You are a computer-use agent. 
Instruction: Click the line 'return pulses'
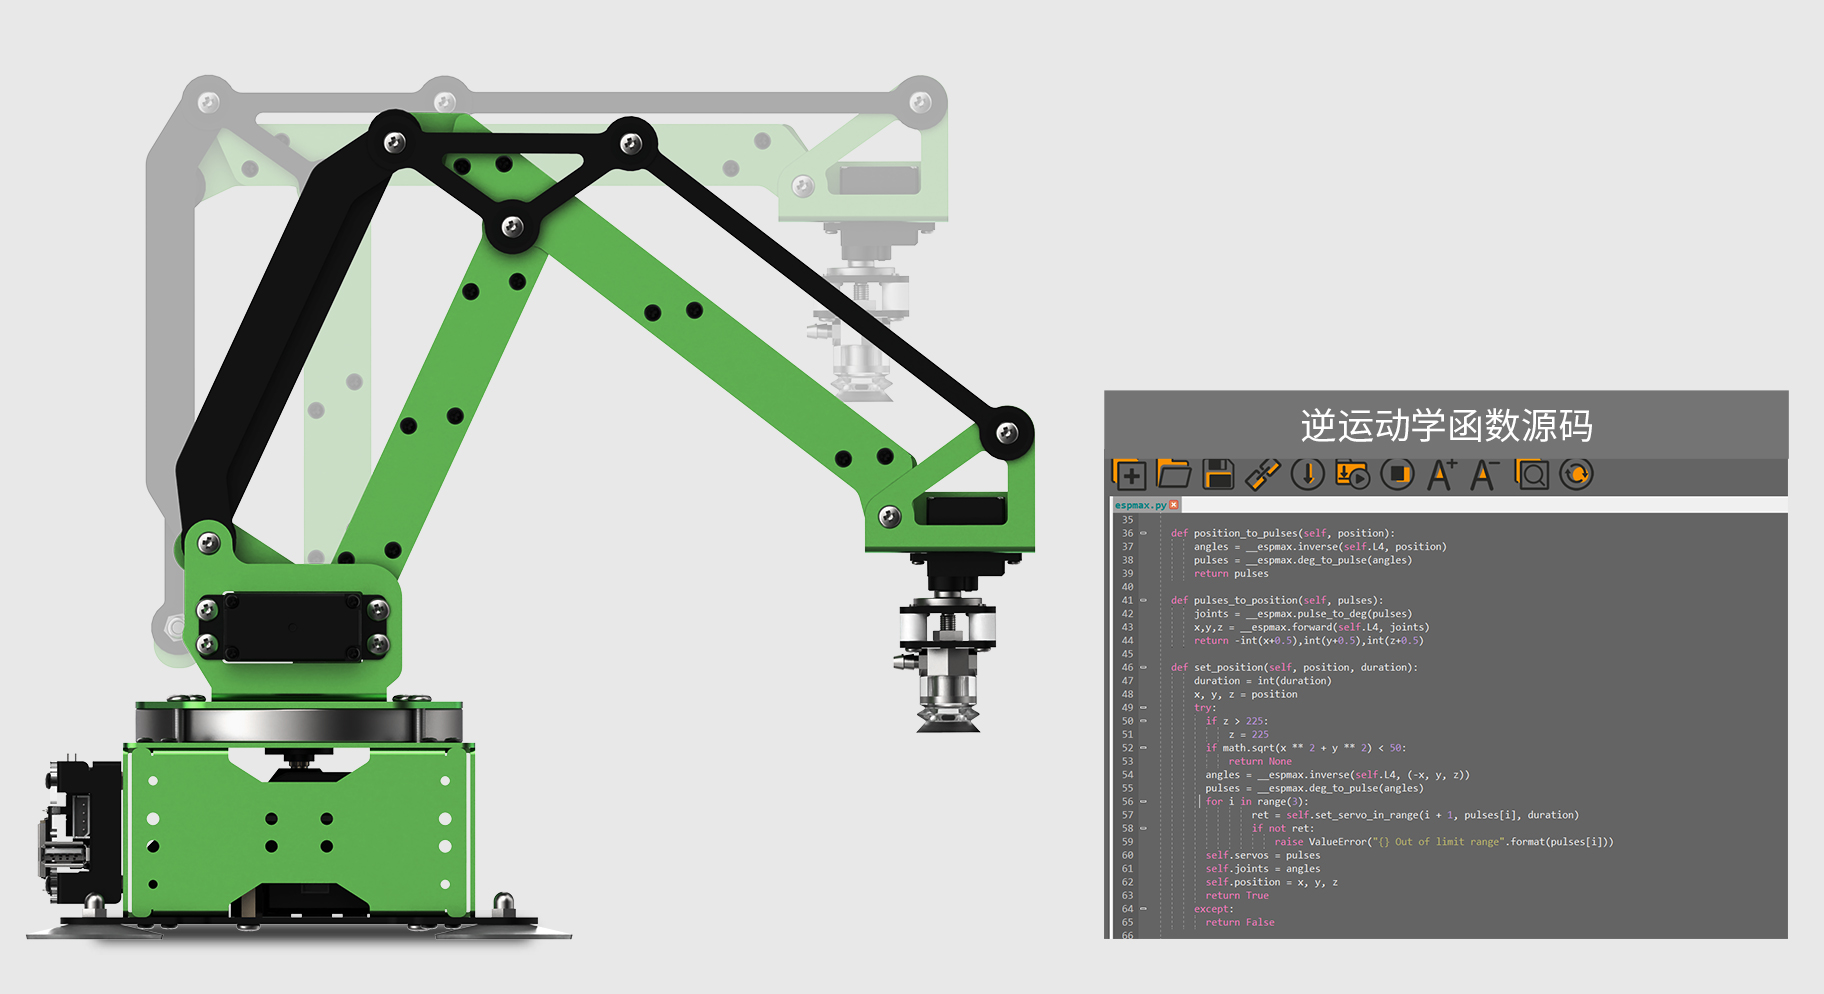(1231, 574)
